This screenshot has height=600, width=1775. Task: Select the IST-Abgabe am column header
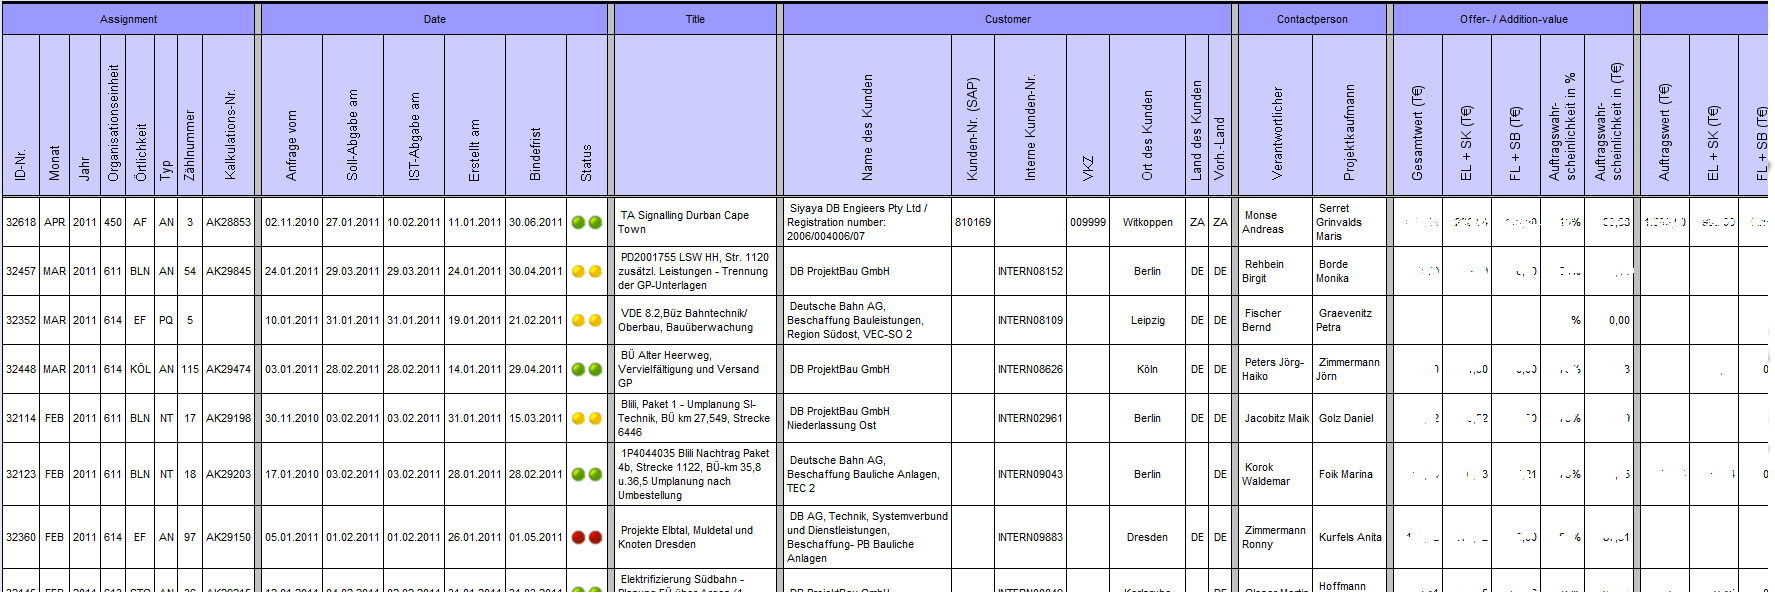tap(414, 115)
